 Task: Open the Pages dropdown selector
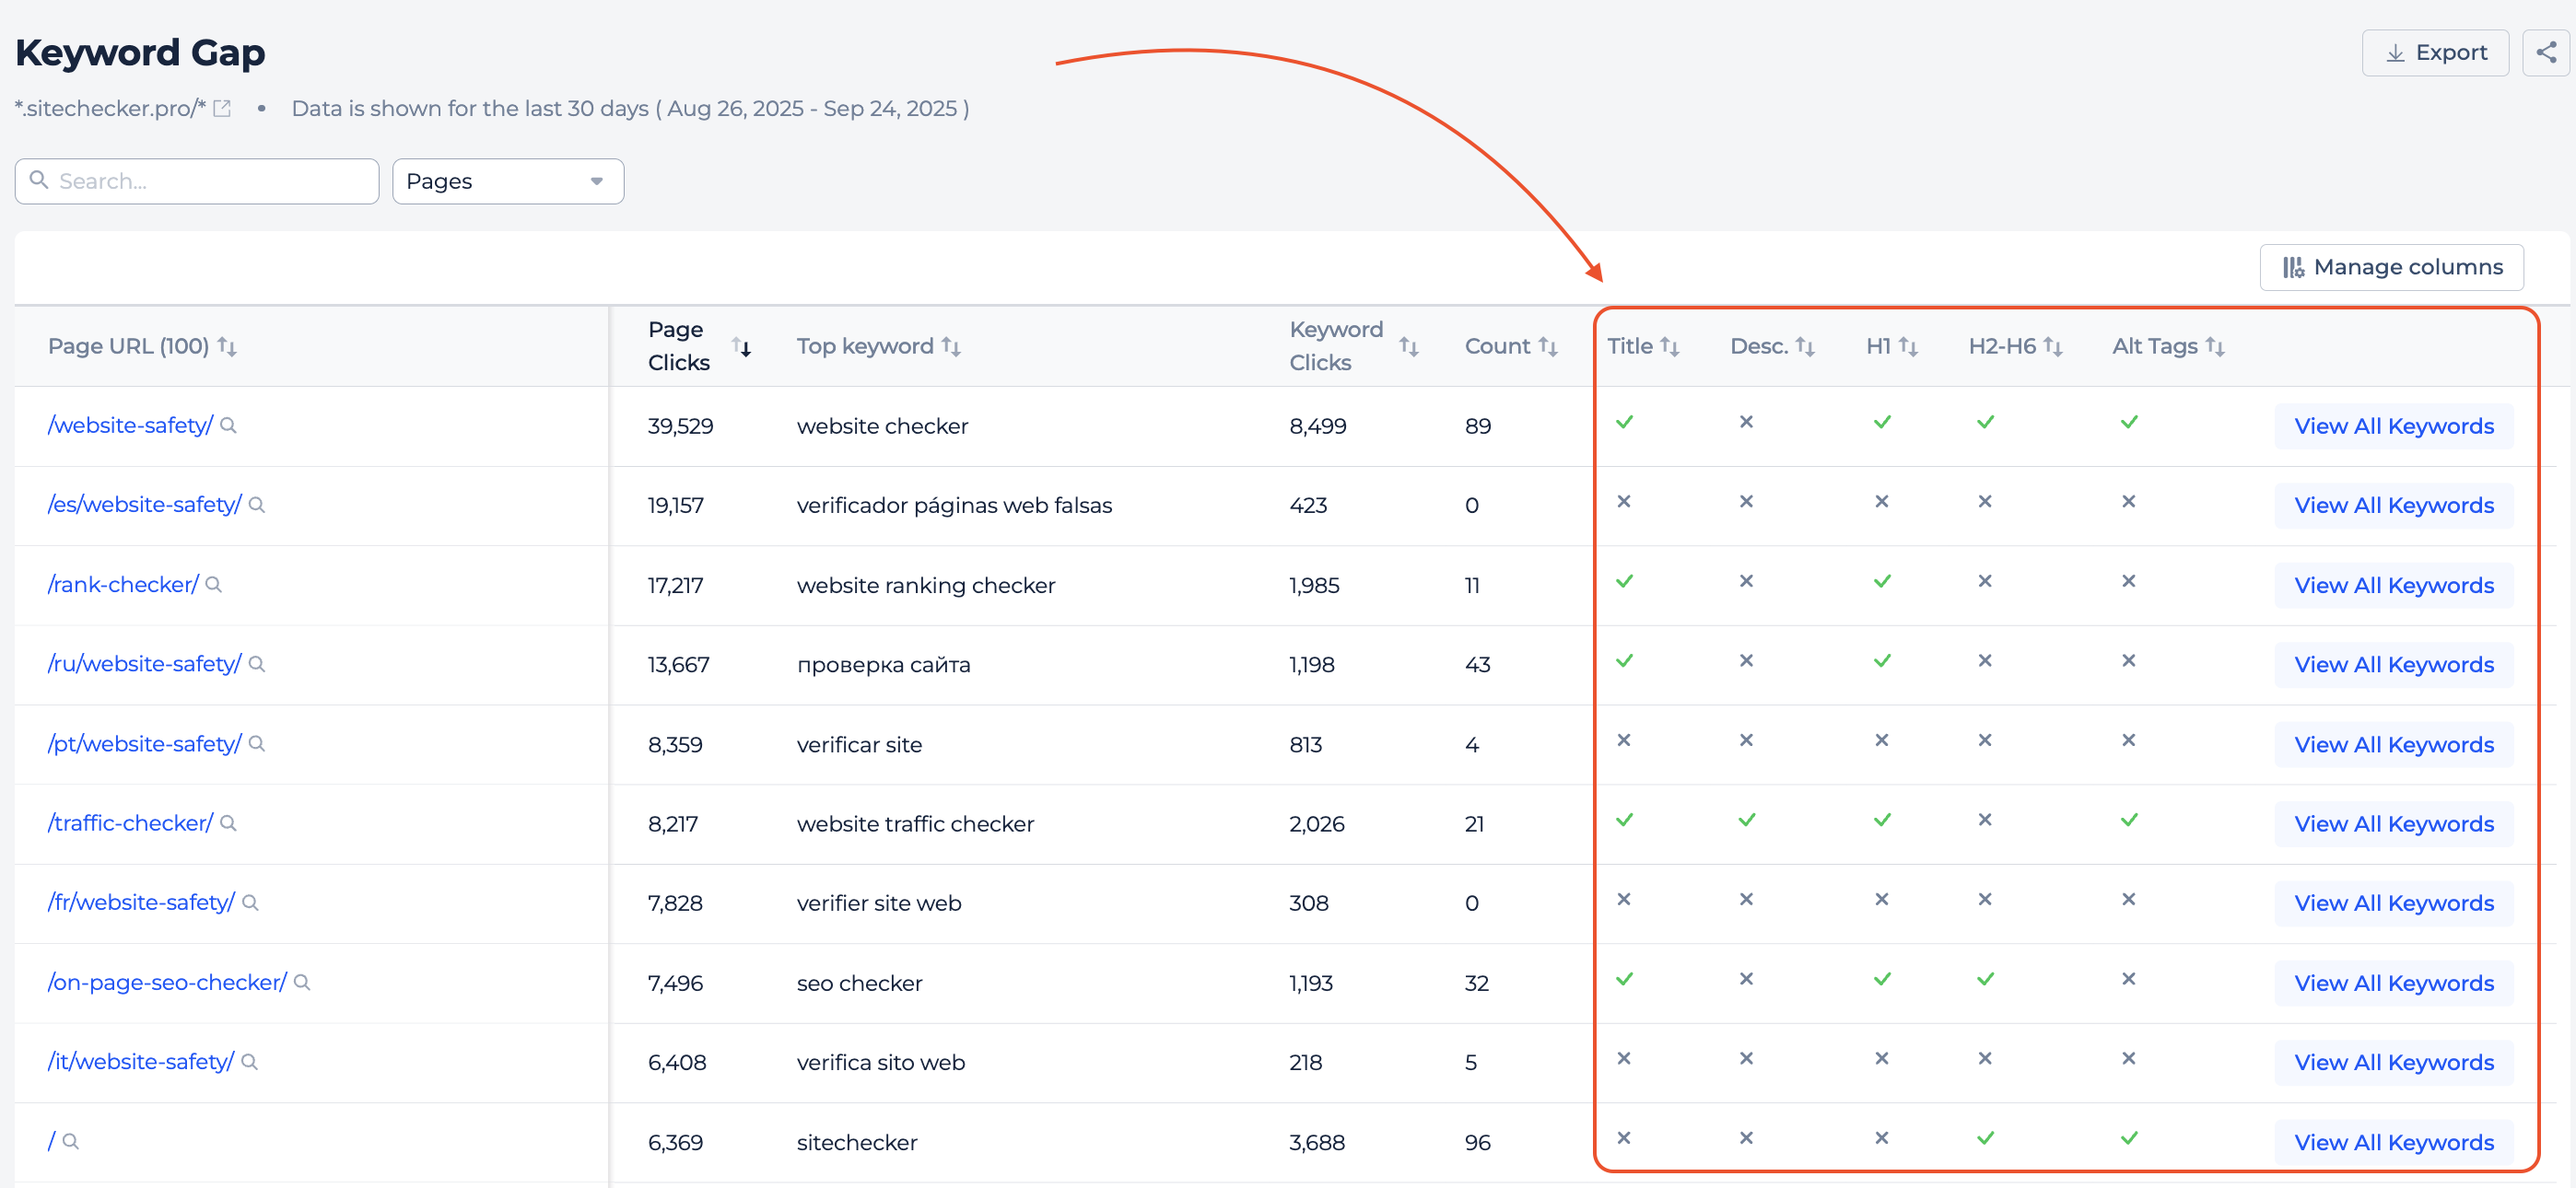tap(507, 181)
